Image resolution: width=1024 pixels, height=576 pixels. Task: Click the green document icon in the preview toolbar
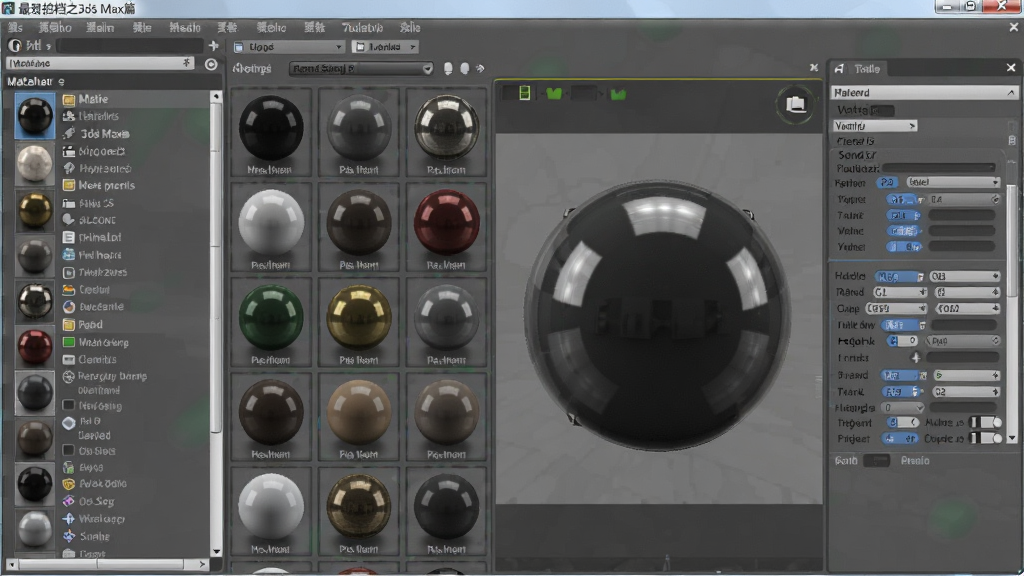coord(524,93)
